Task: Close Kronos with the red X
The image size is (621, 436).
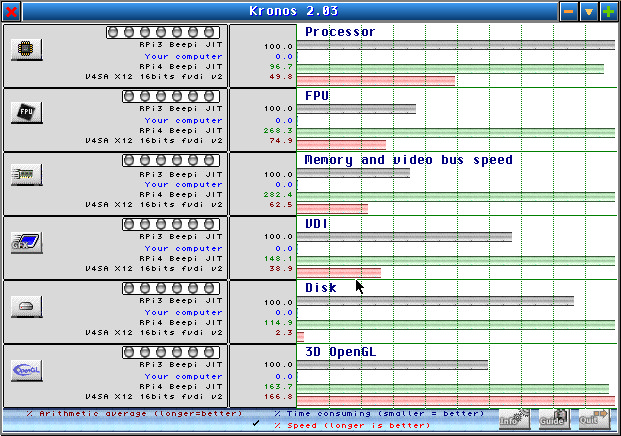Action: [11, 11]
